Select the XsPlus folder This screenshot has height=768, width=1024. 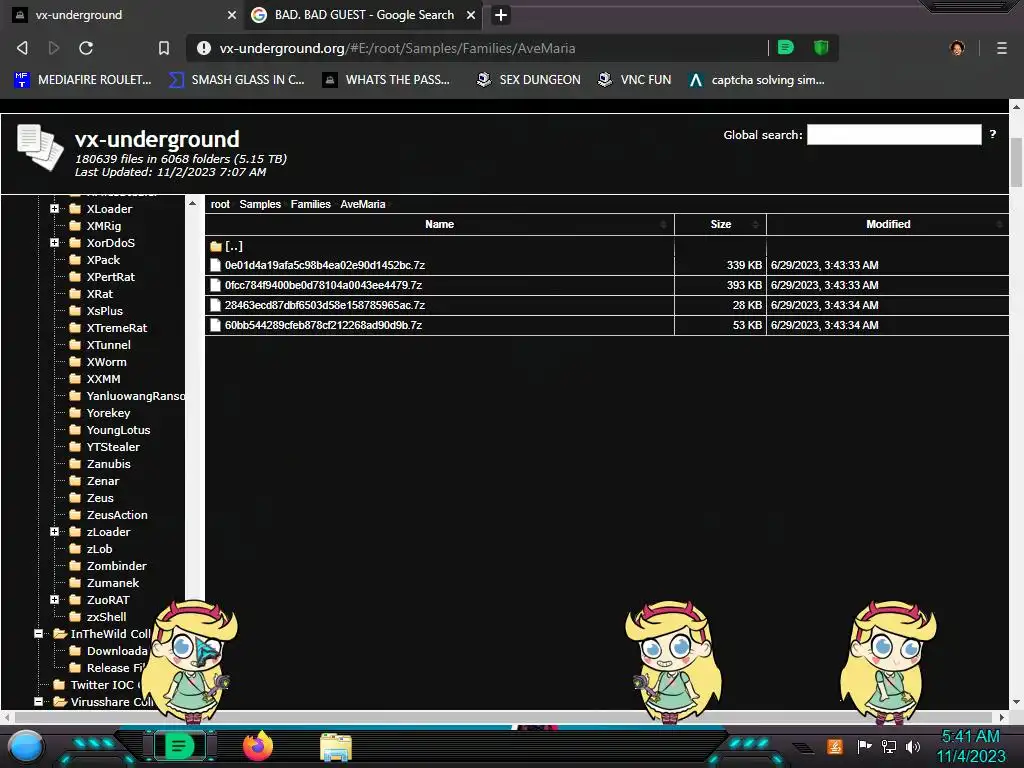97,311
